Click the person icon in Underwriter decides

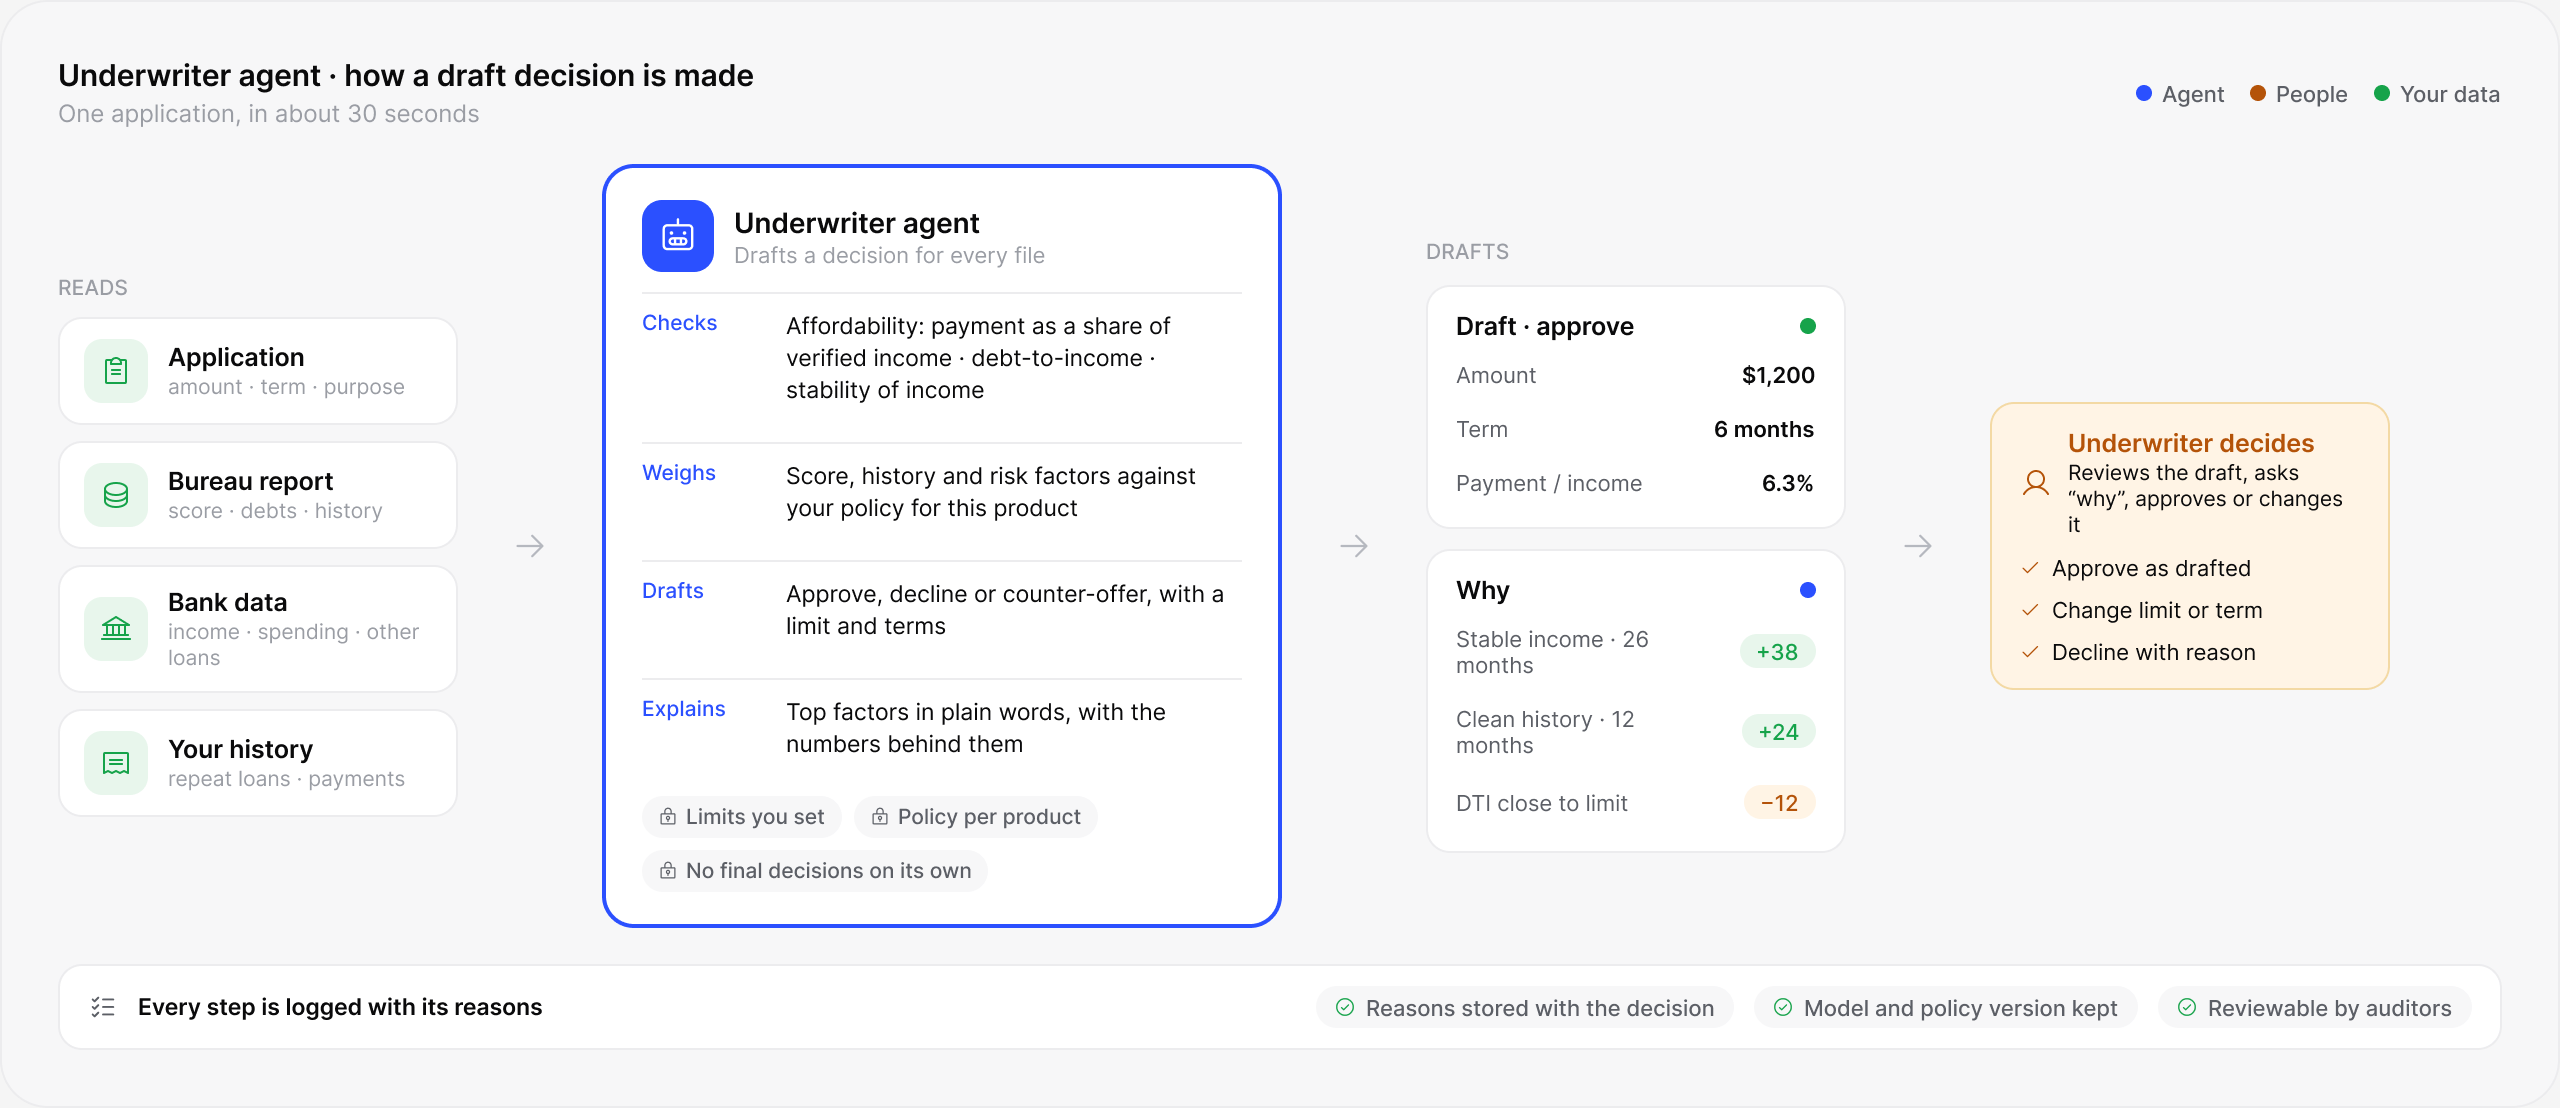pyautogui.click(x=2036, y=484)
